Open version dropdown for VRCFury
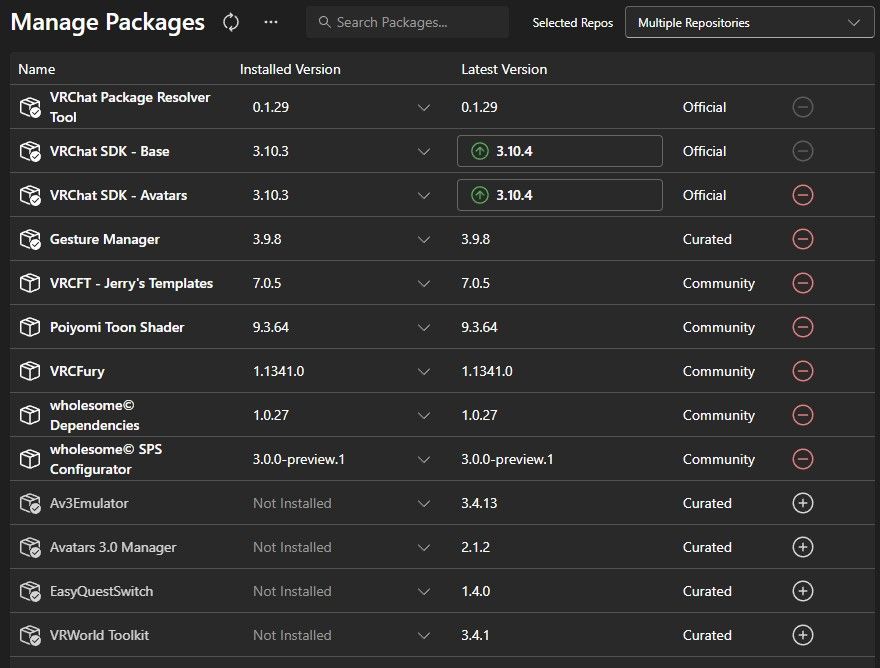This screenshot has width=880, height=668. pyautogui.click(x=424, y=372)
